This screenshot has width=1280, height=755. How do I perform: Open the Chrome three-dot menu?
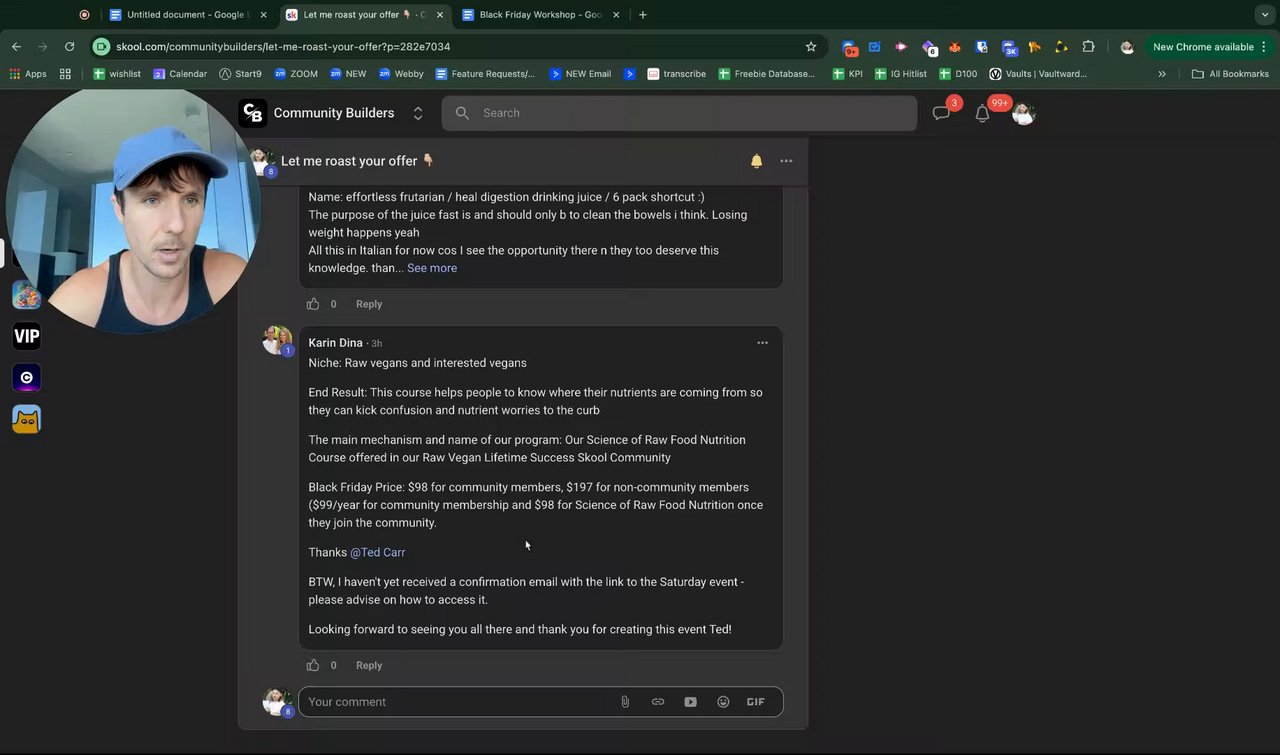(x=1264, y=47)
